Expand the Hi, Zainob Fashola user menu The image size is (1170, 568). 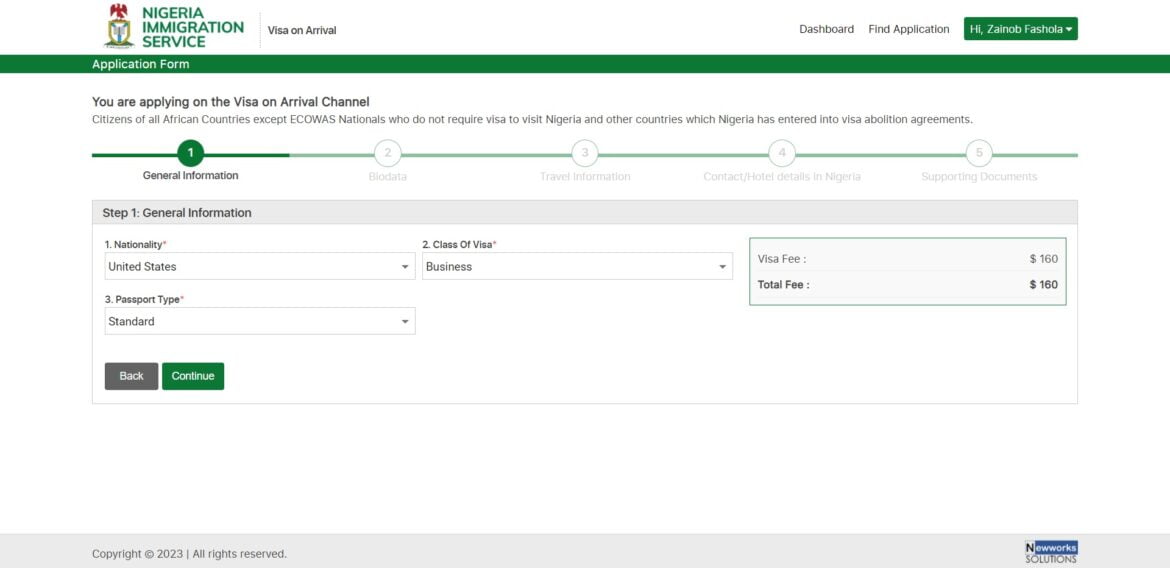click(x=1021, y=29)
